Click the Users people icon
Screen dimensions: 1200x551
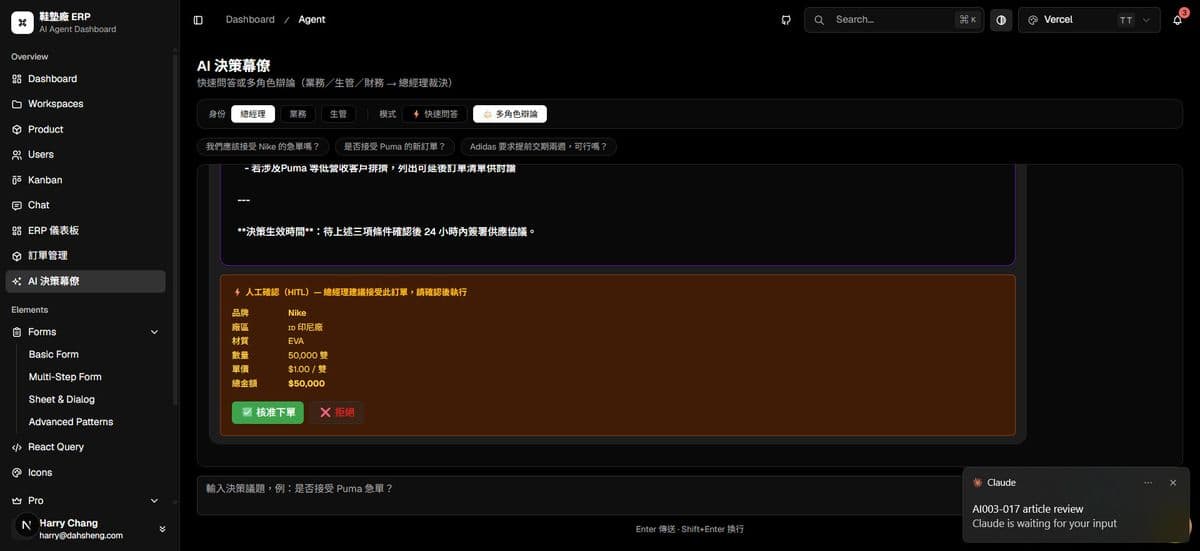(17, 155)
